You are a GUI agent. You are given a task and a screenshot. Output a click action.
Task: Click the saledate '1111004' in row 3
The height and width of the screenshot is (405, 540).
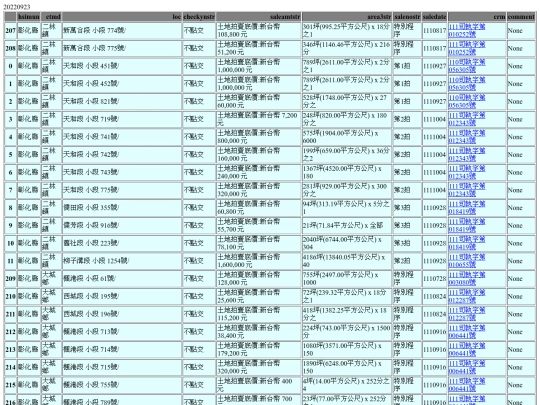pos(434,119)
